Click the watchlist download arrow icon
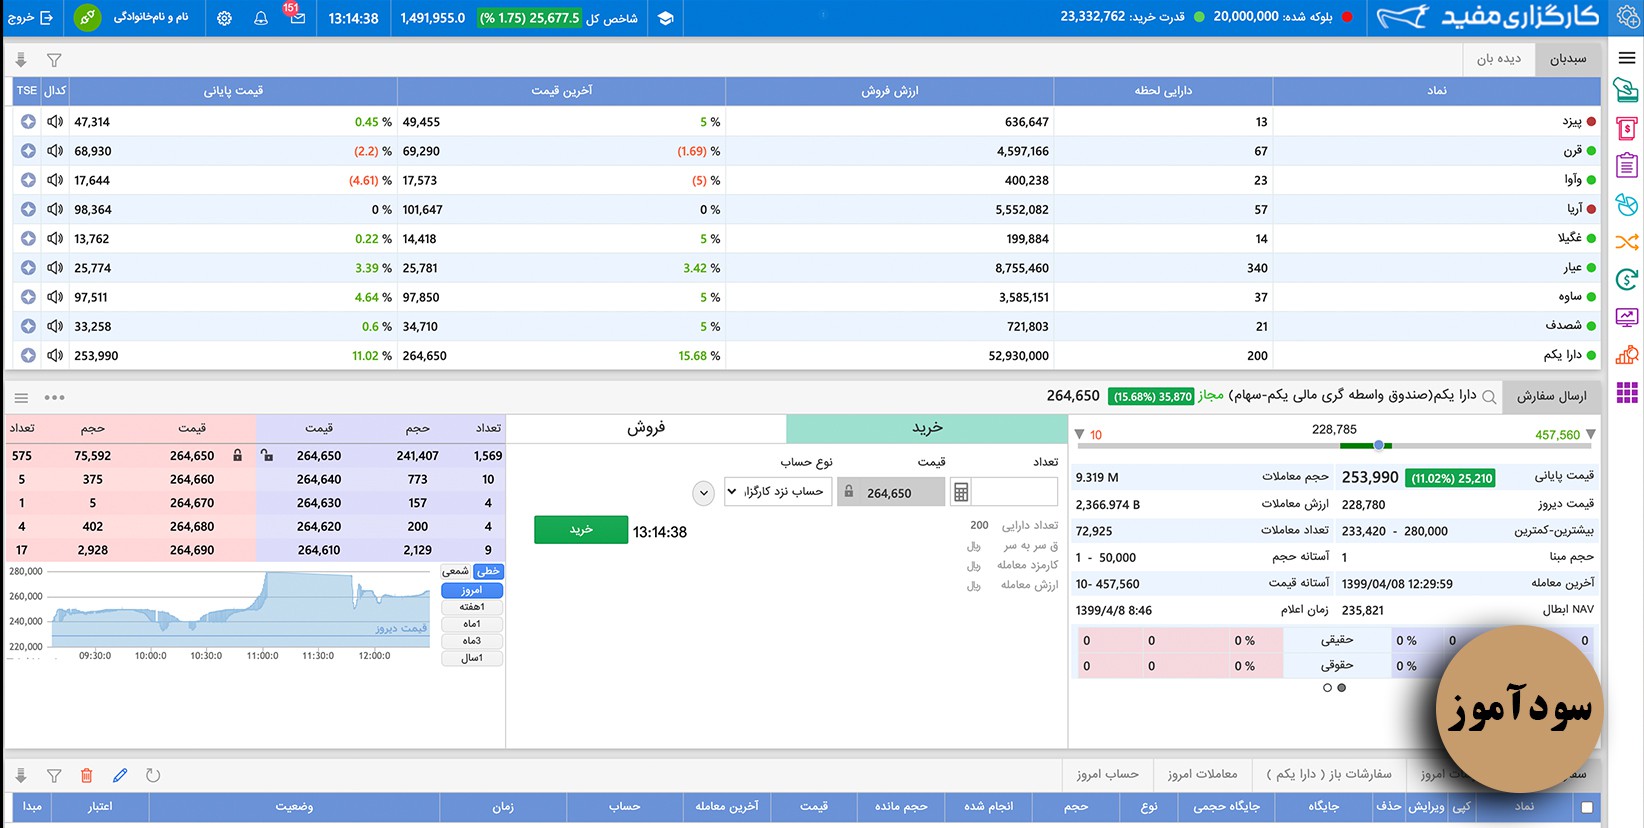The height and width of the screenshot is (828, 1644). [21, 60]
